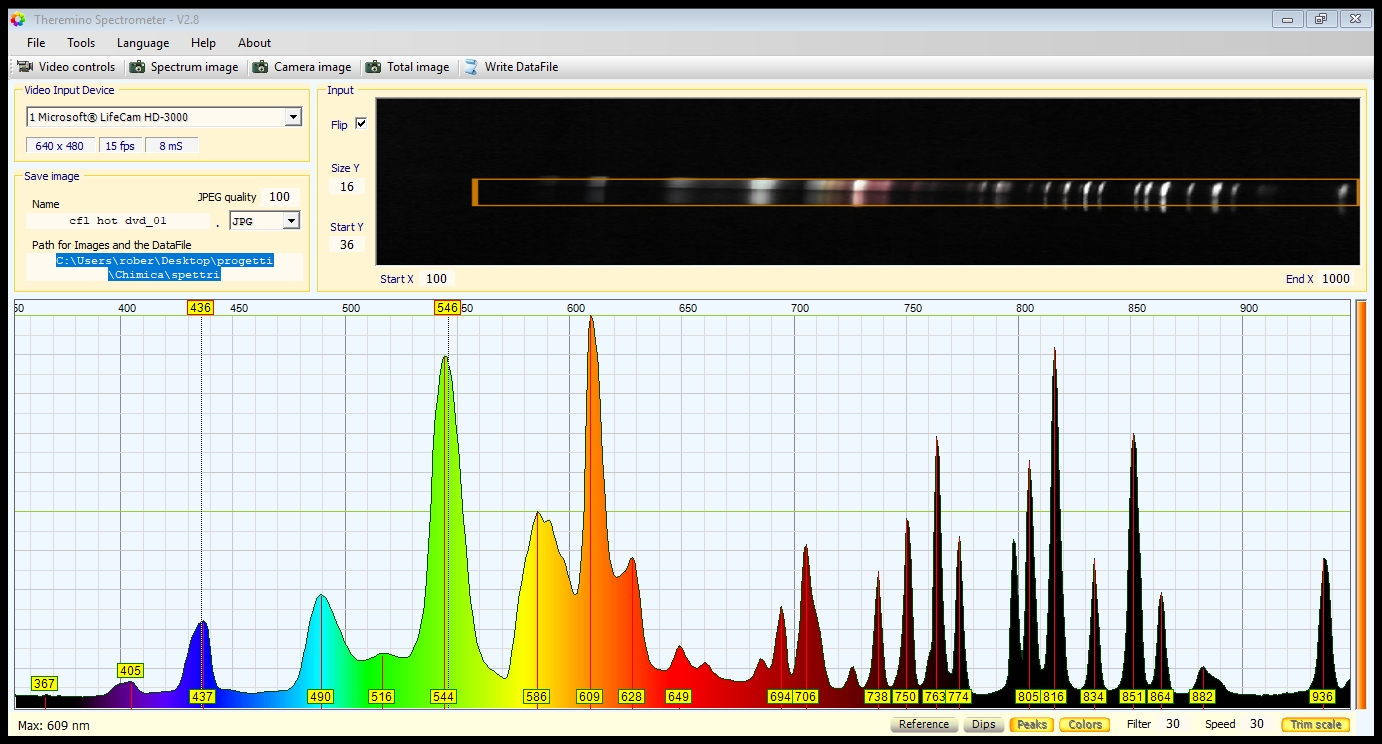Toggle the Colors display button
The height and width of the screenshot is (744, 1382).
tap(1085, 724)
